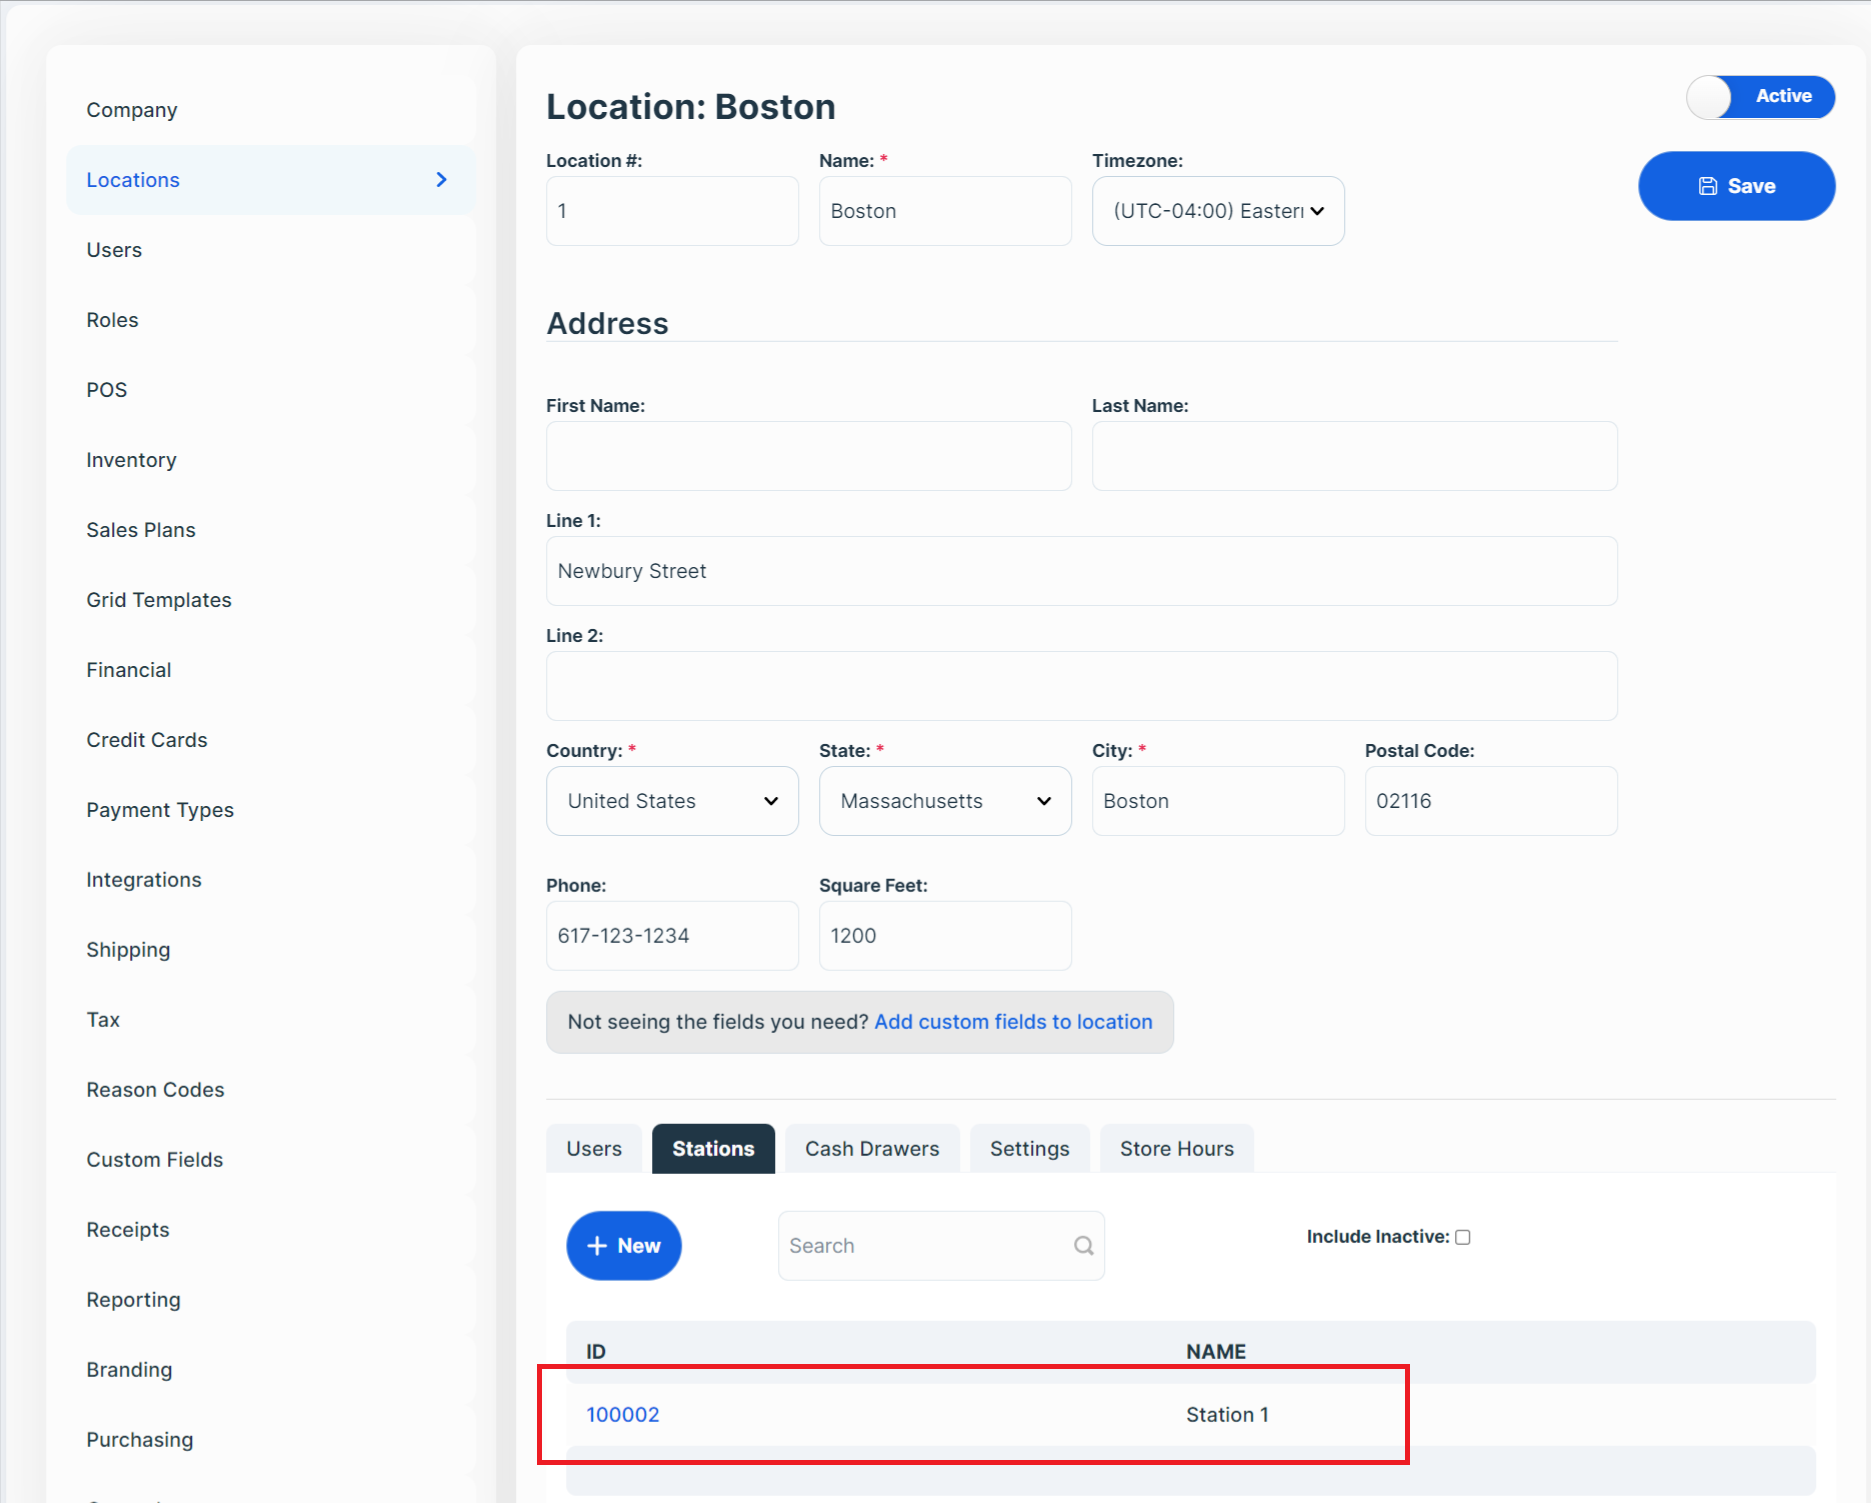Edit the City field

click(1218, 801)
